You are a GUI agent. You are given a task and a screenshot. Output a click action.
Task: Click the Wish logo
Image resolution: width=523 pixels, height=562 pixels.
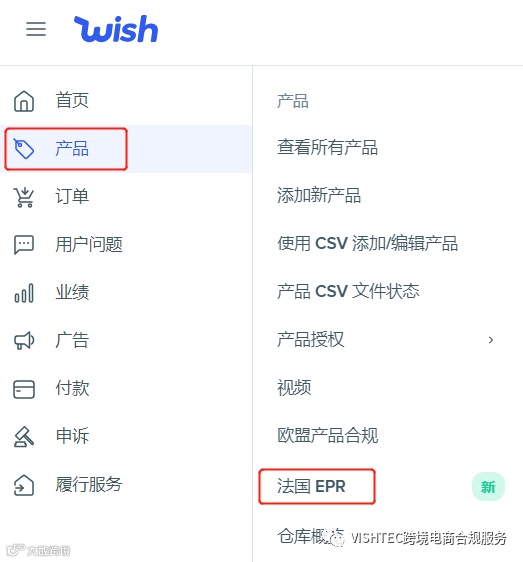116,29
